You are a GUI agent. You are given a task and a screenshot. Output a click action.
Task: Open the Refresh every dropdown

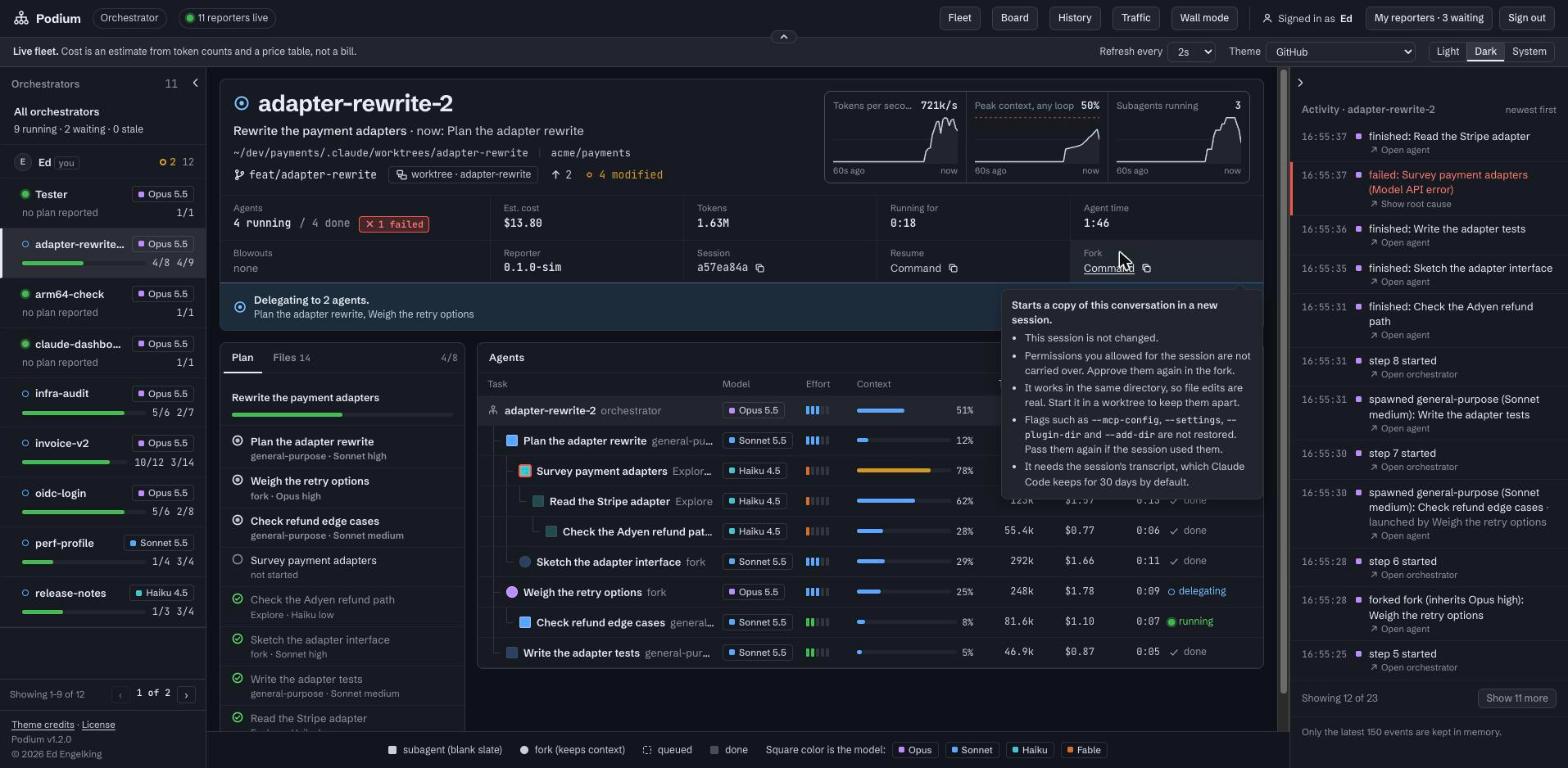[1190, 52]
